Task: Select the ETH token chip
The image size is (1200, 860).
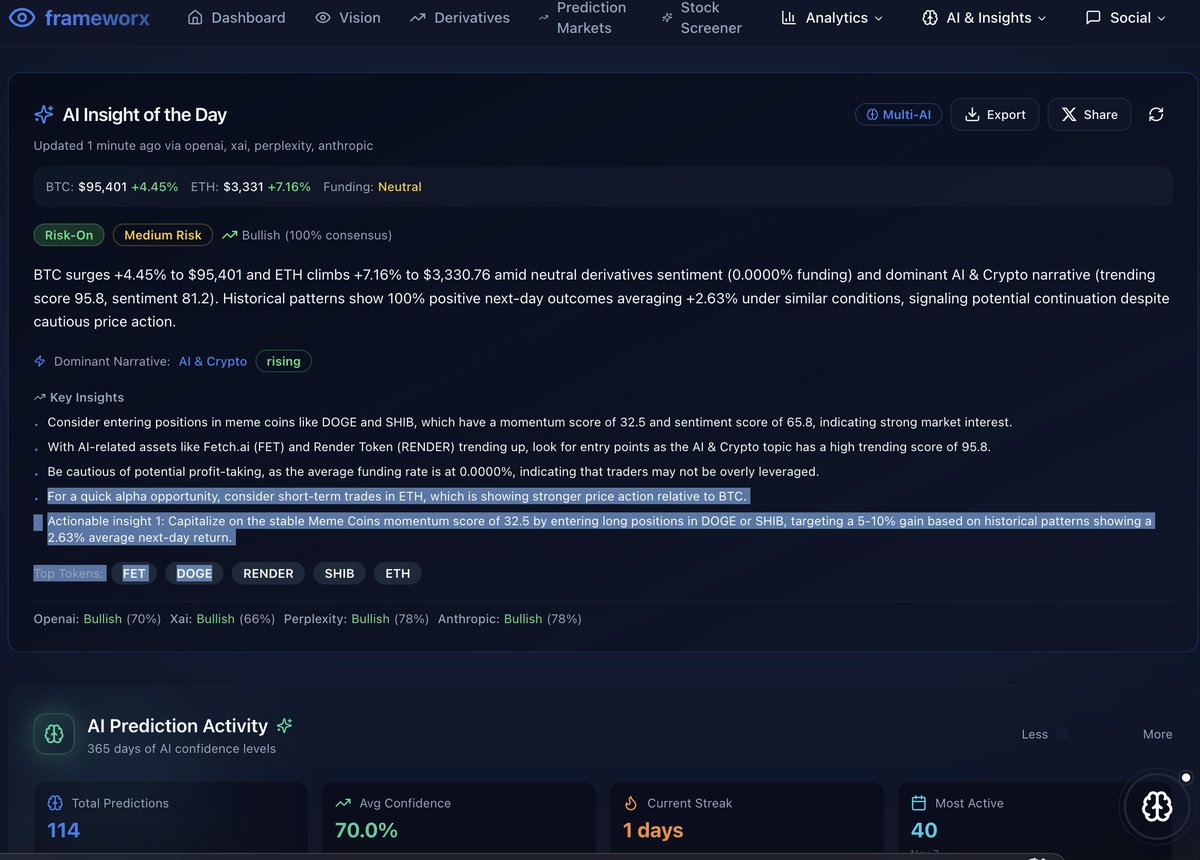Action: click(398, 573)
